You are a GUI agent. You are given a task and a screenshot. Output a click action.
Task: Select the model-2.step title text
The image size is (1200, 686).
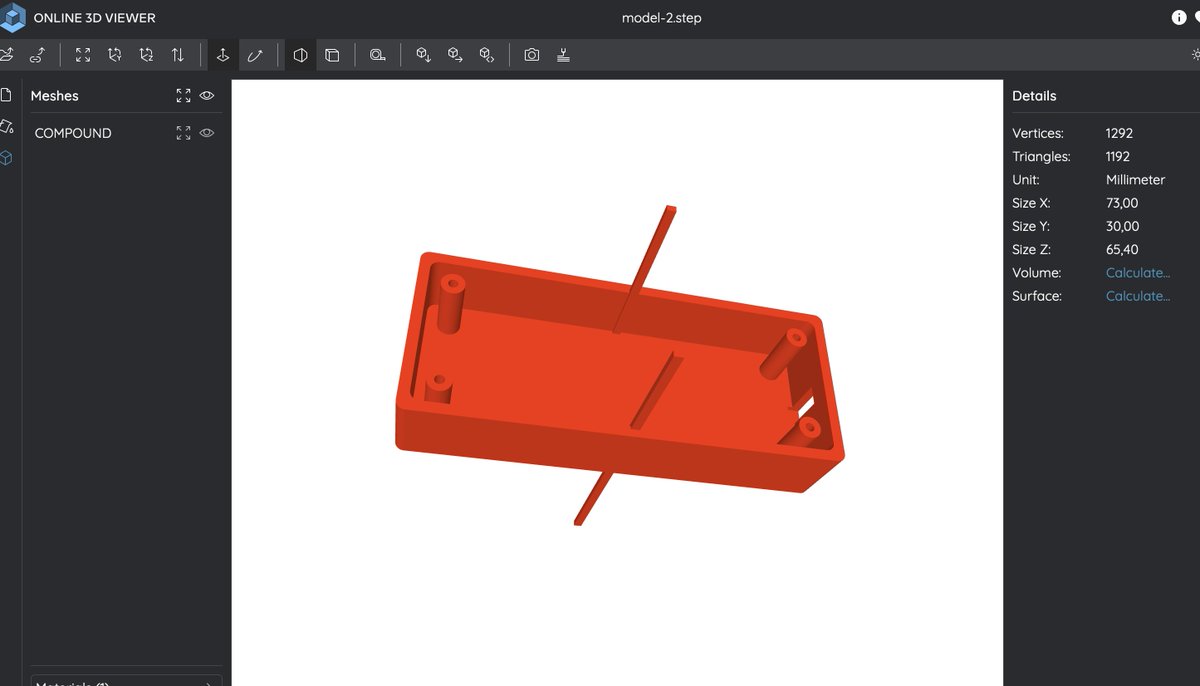[x=663, y=17]
